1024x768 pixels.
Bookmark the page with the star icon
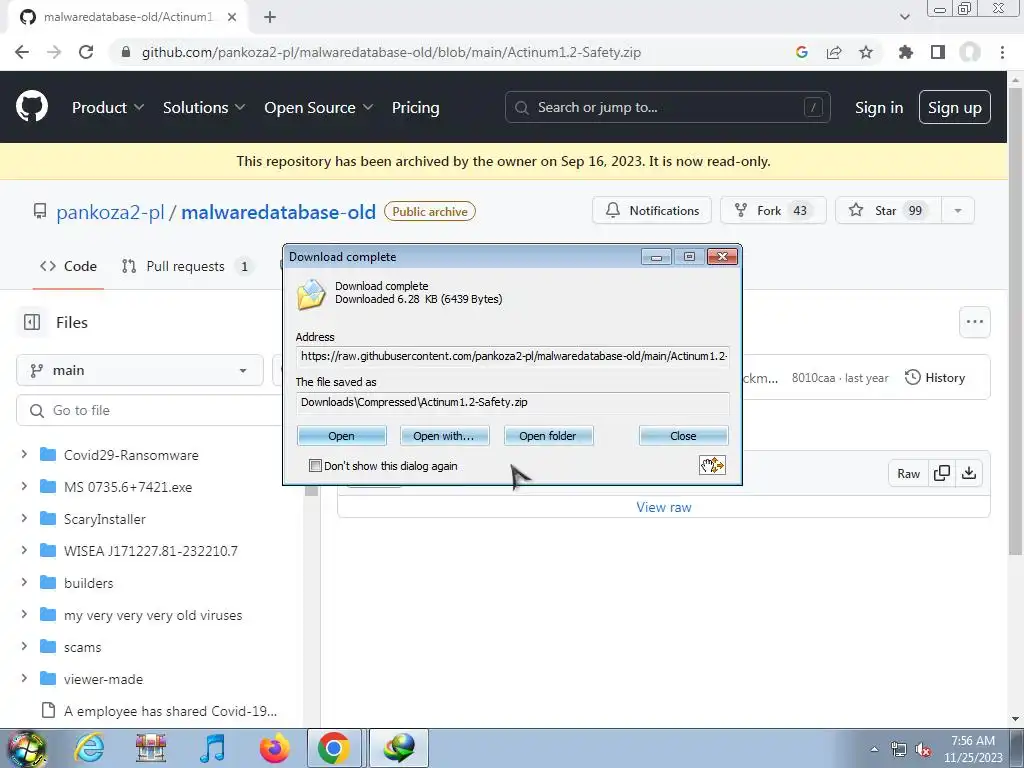pyautogui.click(x=866, y=52)
